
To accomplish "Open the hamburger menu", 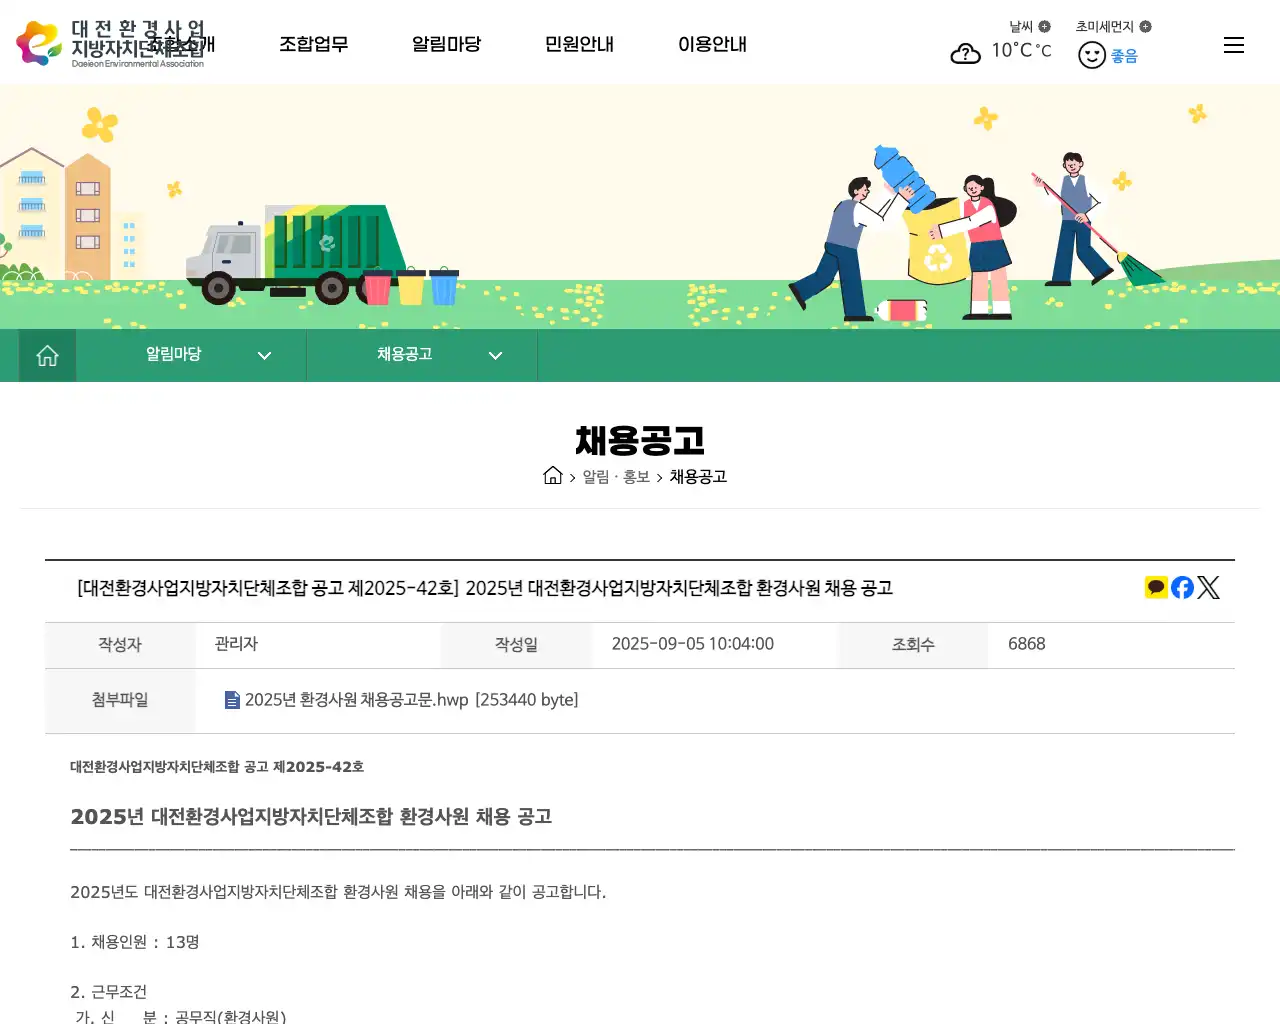I will click(1233, 44).
